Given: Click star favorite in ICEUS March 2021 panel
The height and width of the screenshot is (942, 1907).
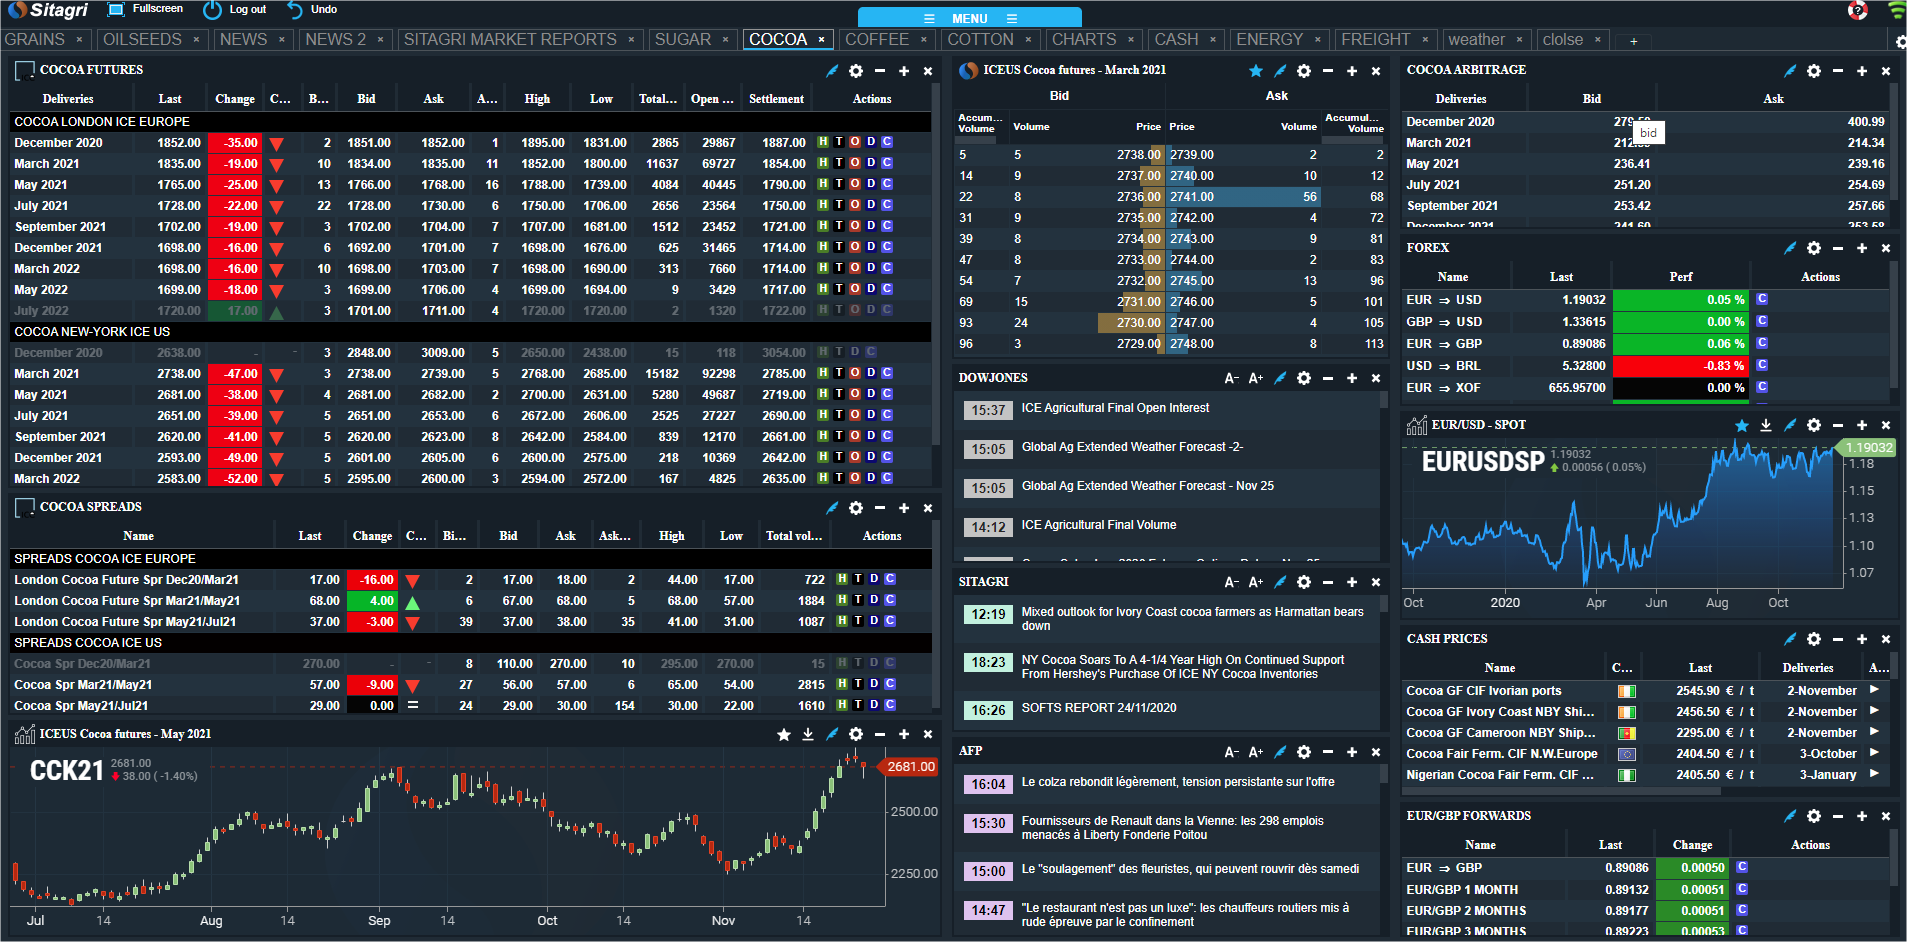Looking at the screenshot, I should [x=1256, y=71].
